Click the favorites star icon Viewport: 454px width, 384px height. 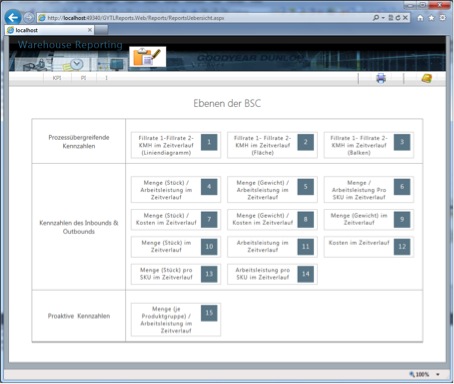(x=431, y=18)
